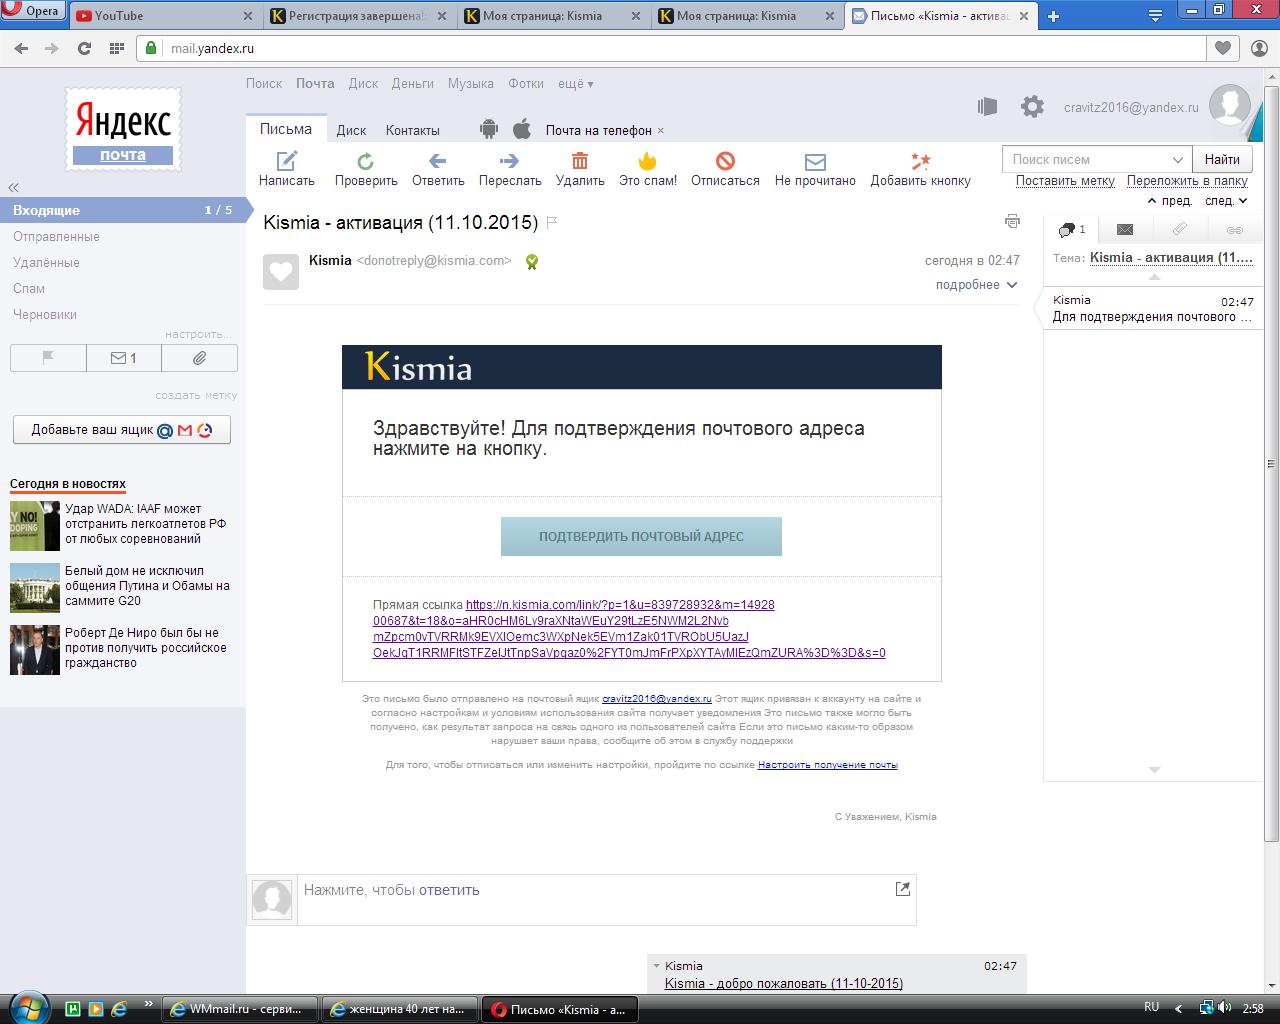The width and height of the screenshot is (1280, 1024).
Task: Open Opera Speed Dial grid
Action: pos(117,48)
